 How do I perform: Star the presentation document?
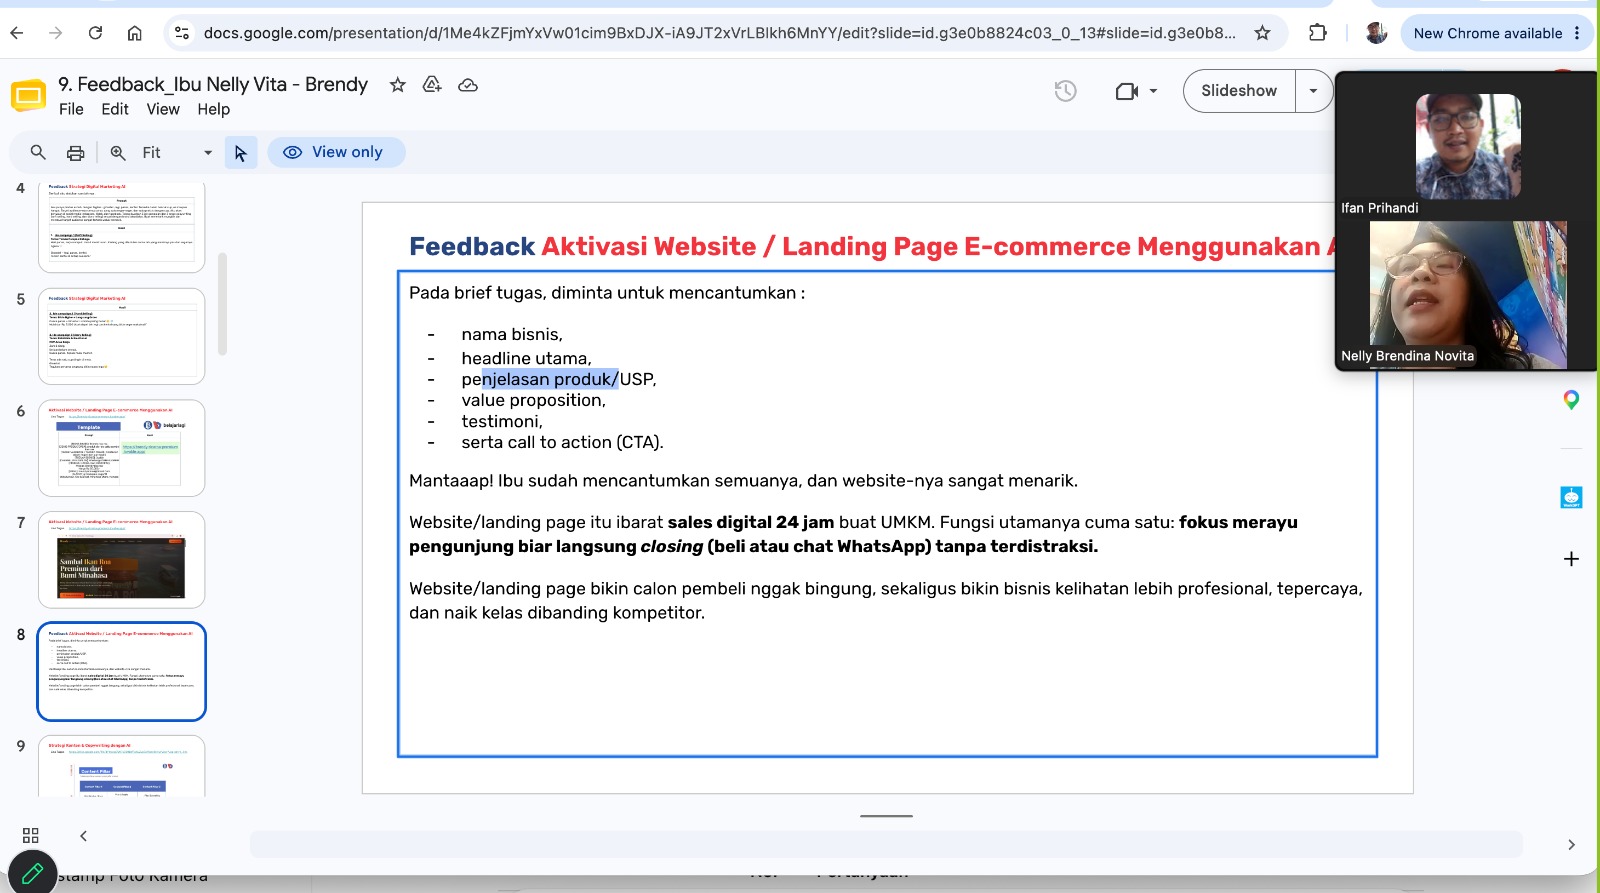[398, 85]
